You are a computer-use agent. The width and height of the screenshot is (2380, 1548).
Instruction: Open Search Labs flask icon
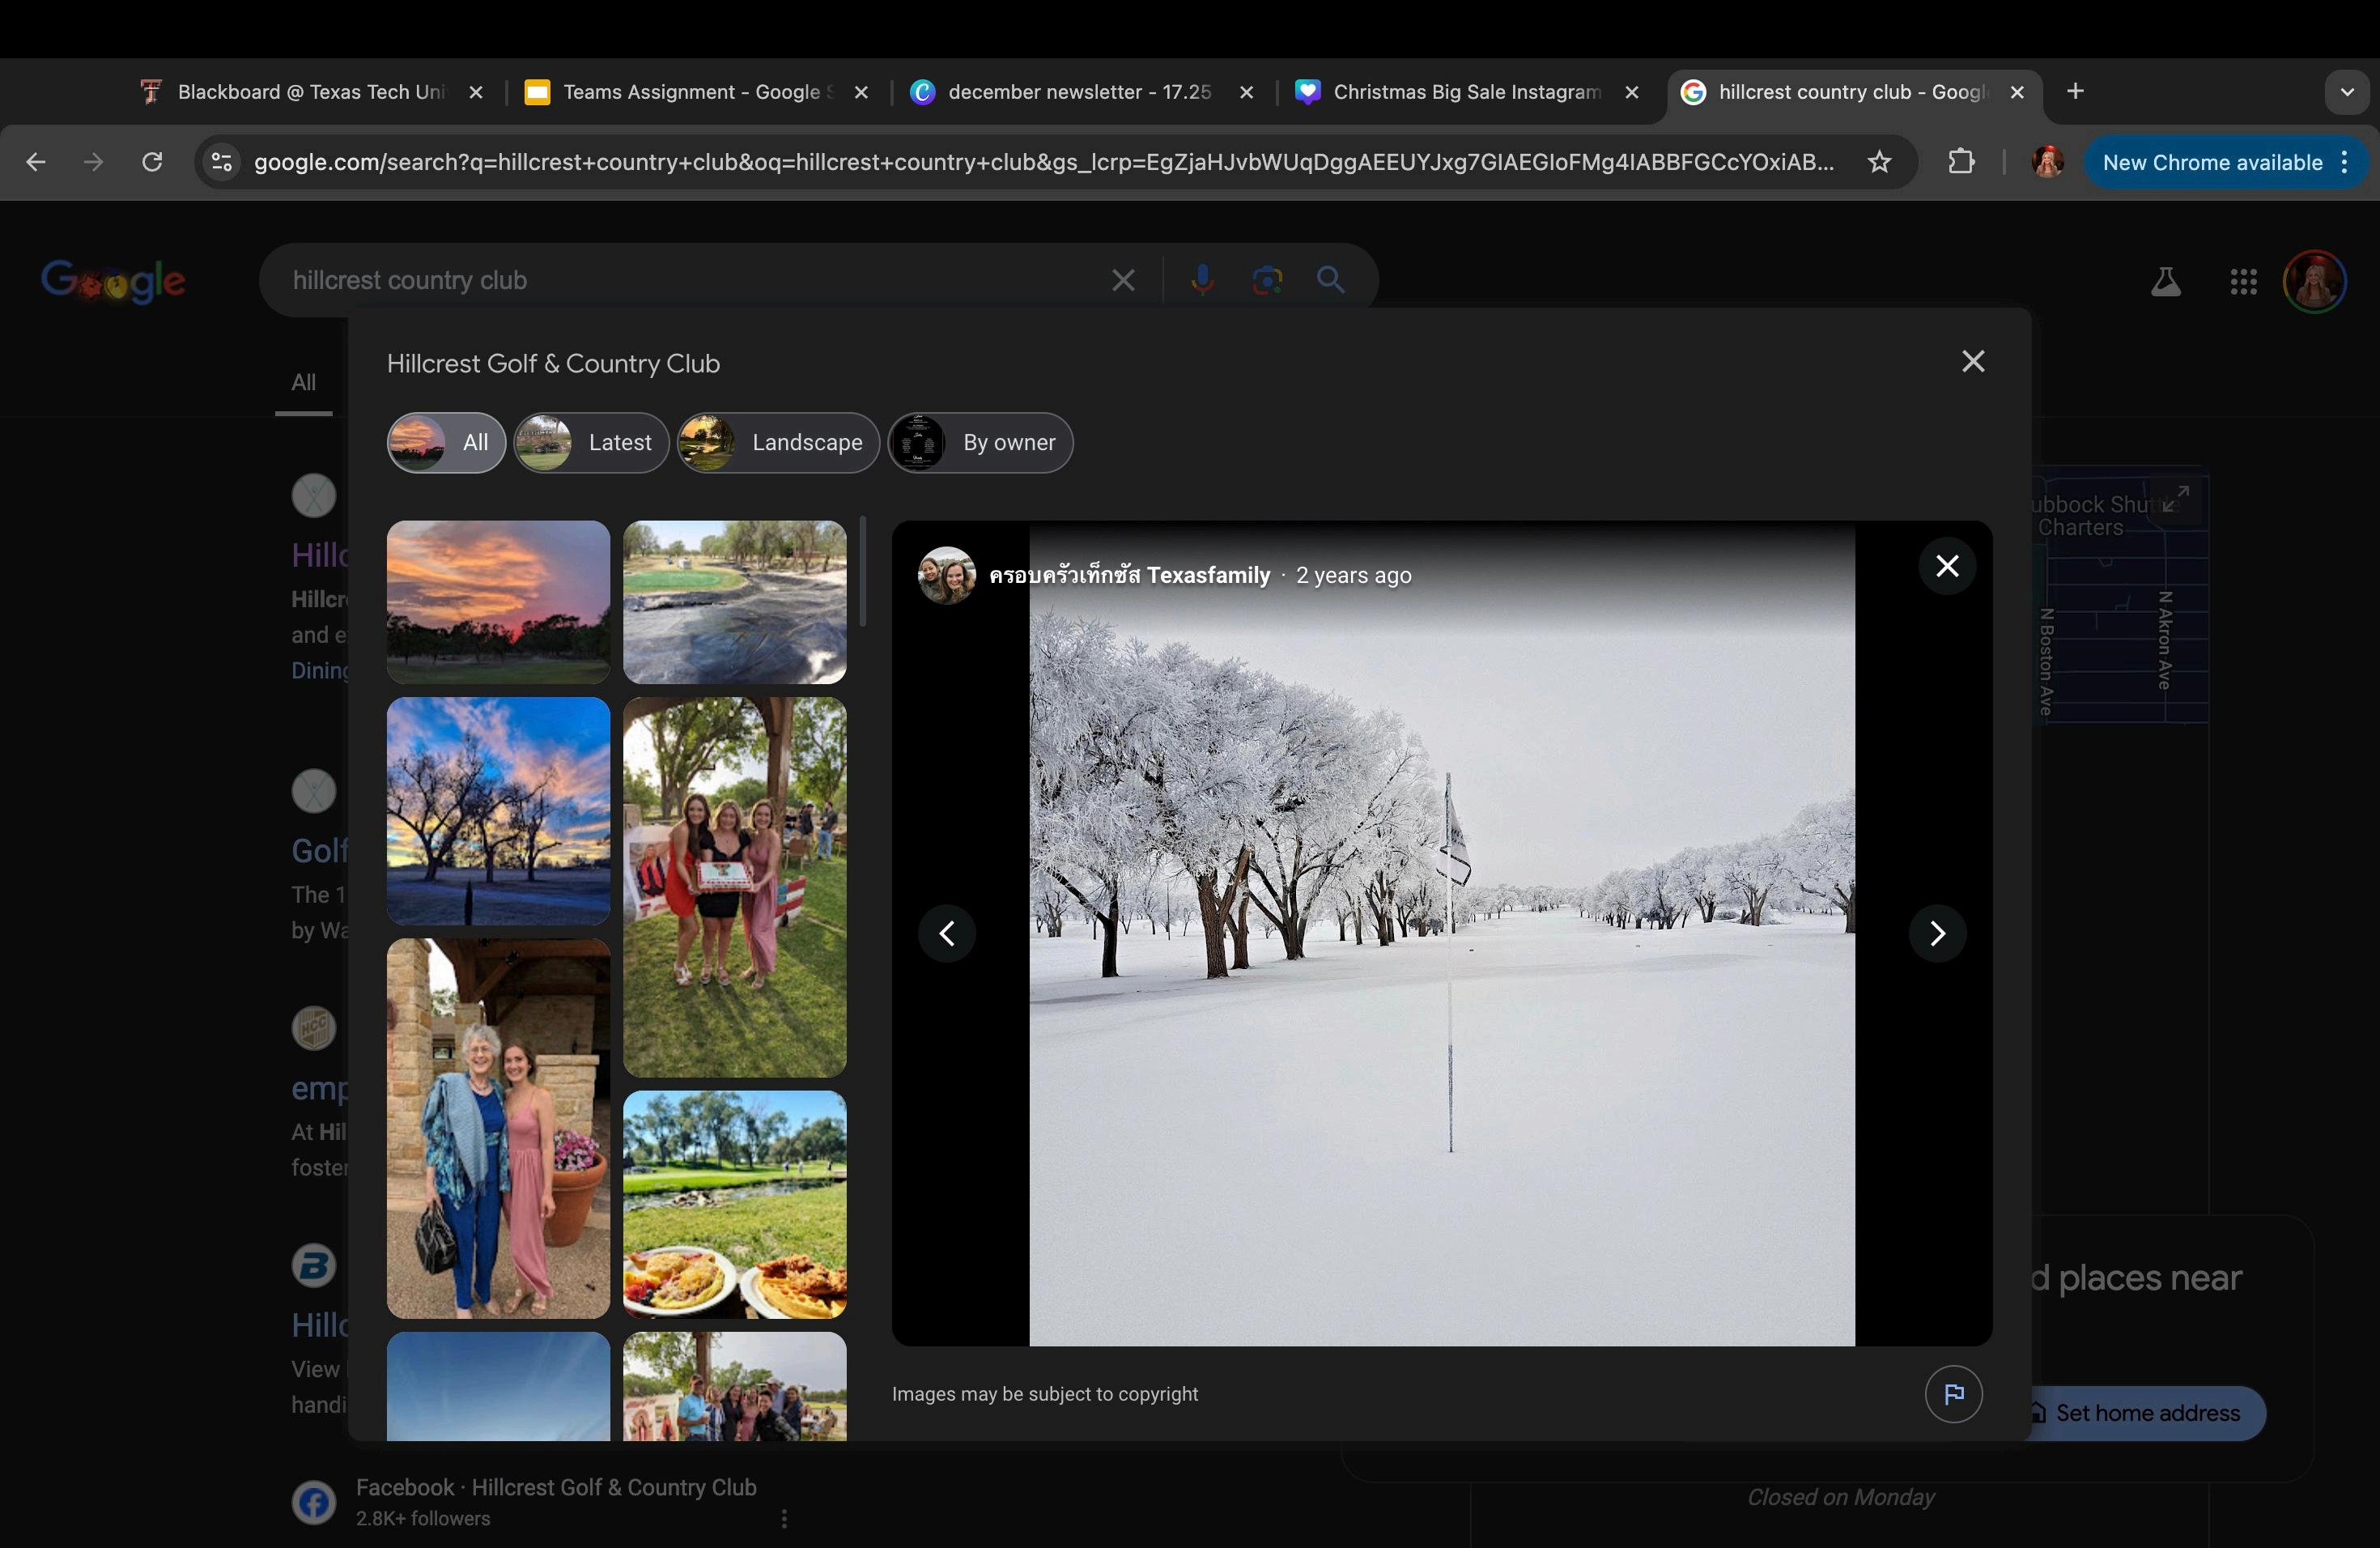click(x=2165, y=281)
